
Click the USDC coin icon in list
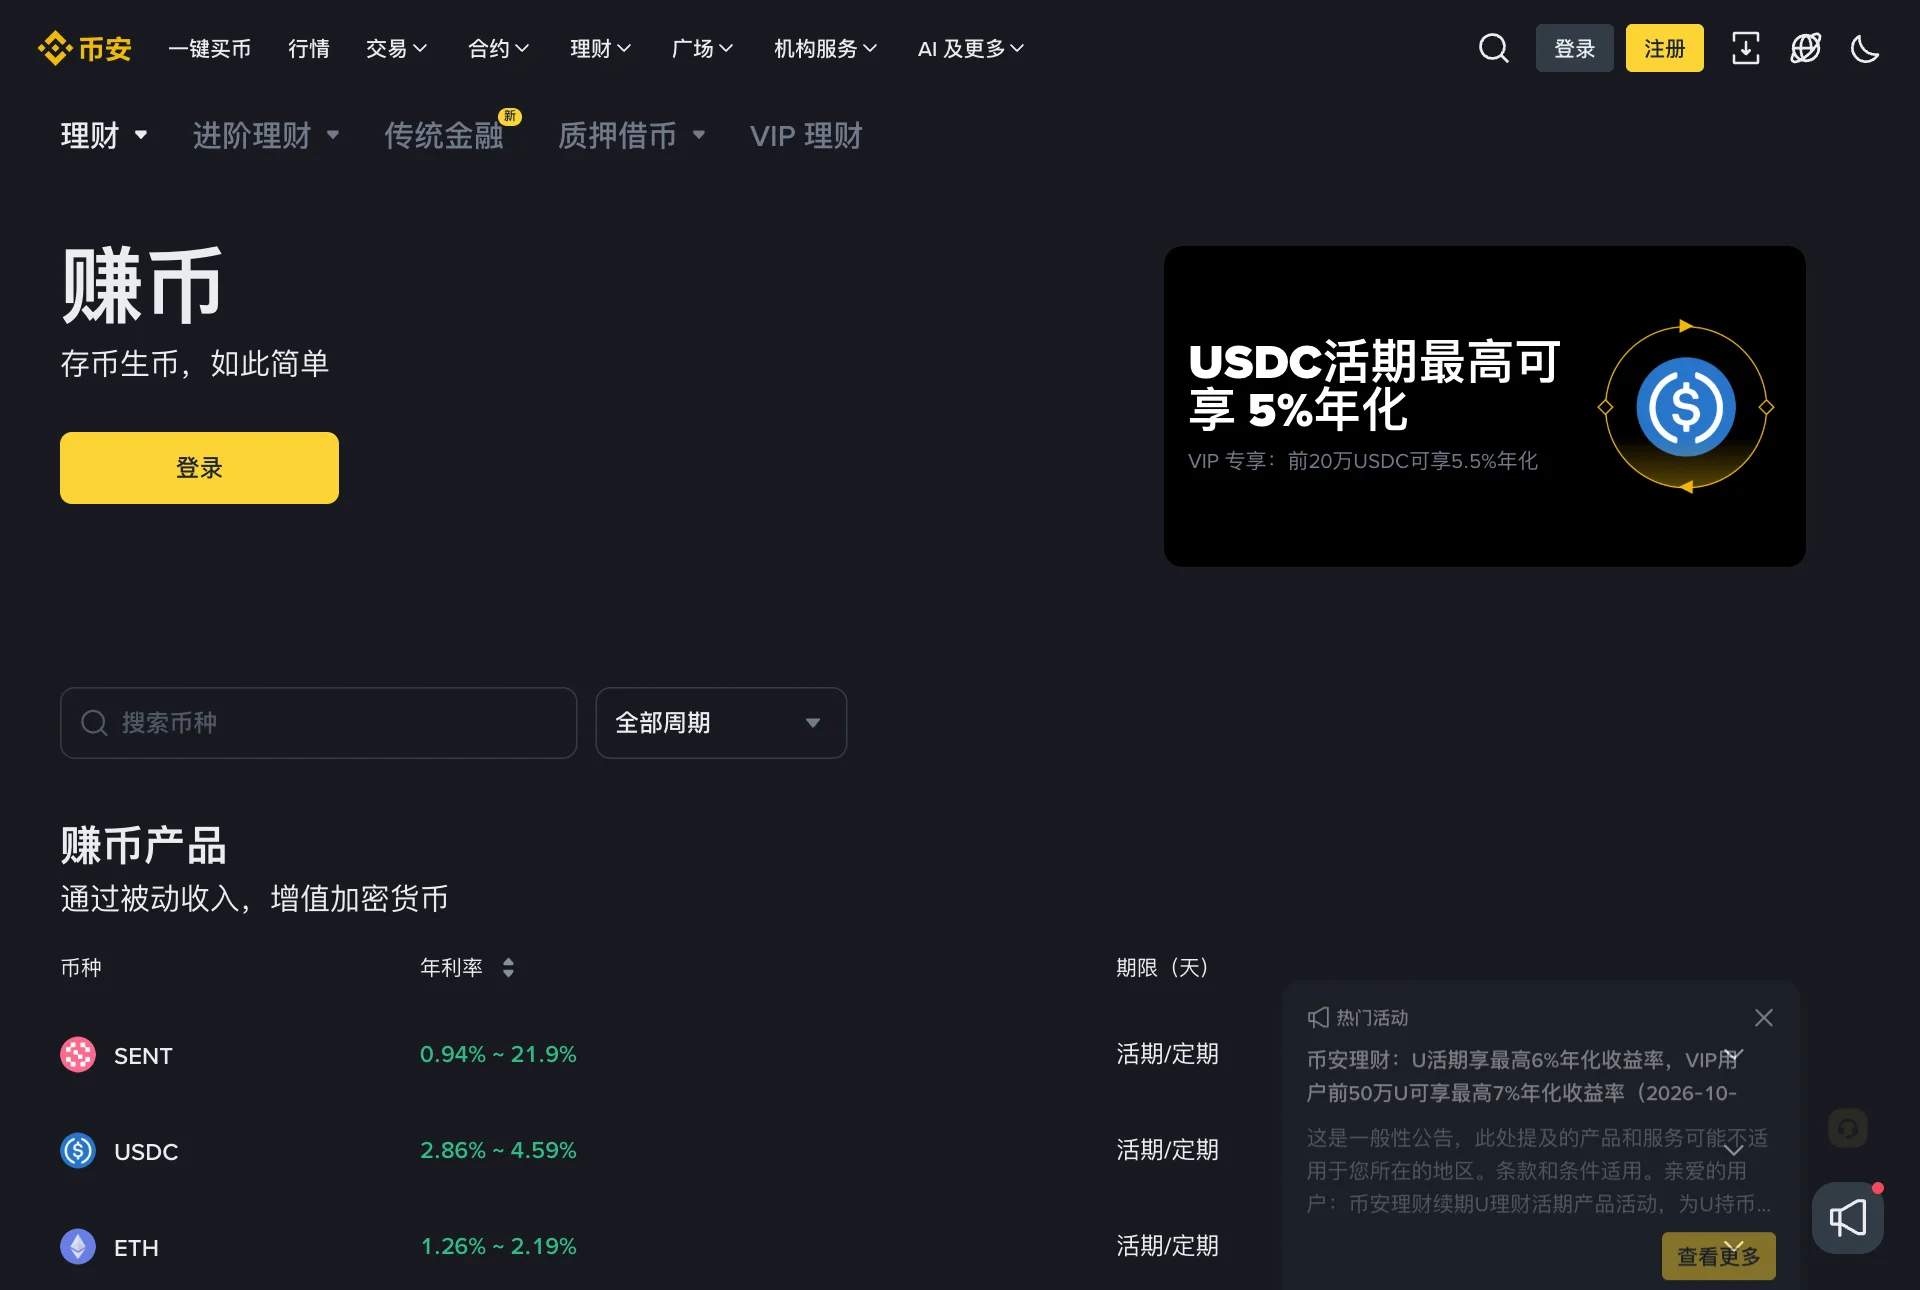(78, 1151)
